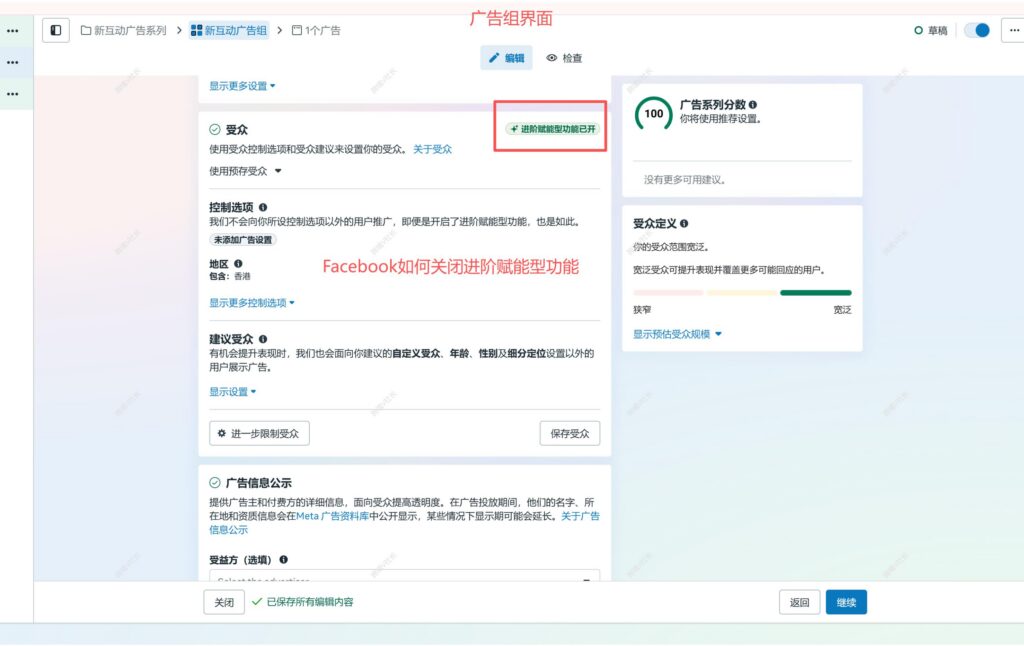Click the 关闭 button
This screenshot has height=646, width=1024.
(x=224, y=602)
